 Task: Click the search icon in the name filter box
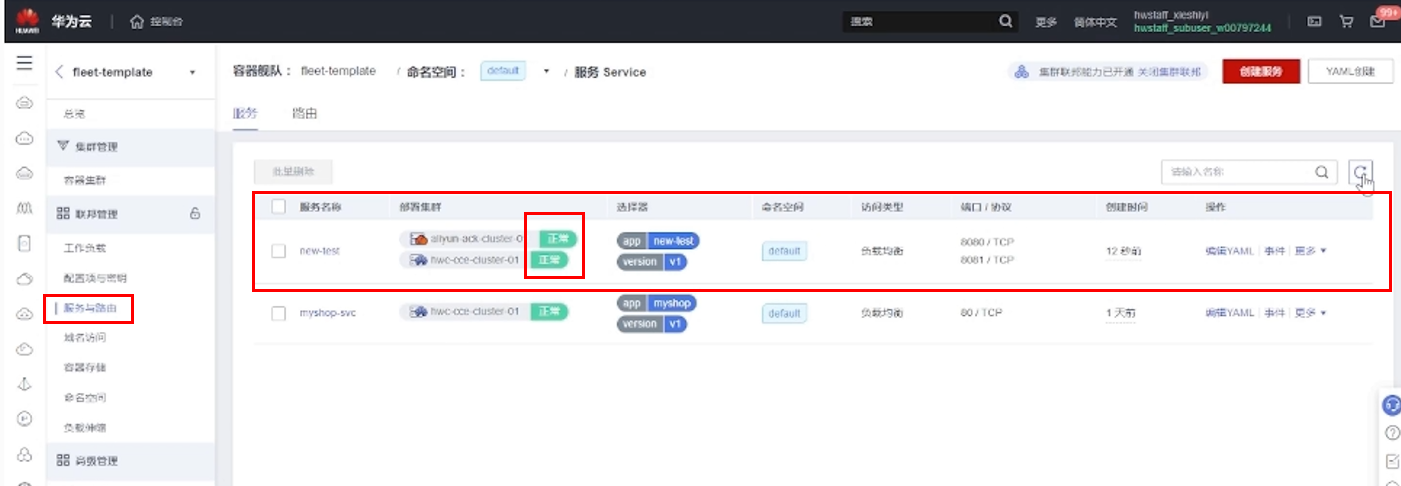pos(1321,172)
